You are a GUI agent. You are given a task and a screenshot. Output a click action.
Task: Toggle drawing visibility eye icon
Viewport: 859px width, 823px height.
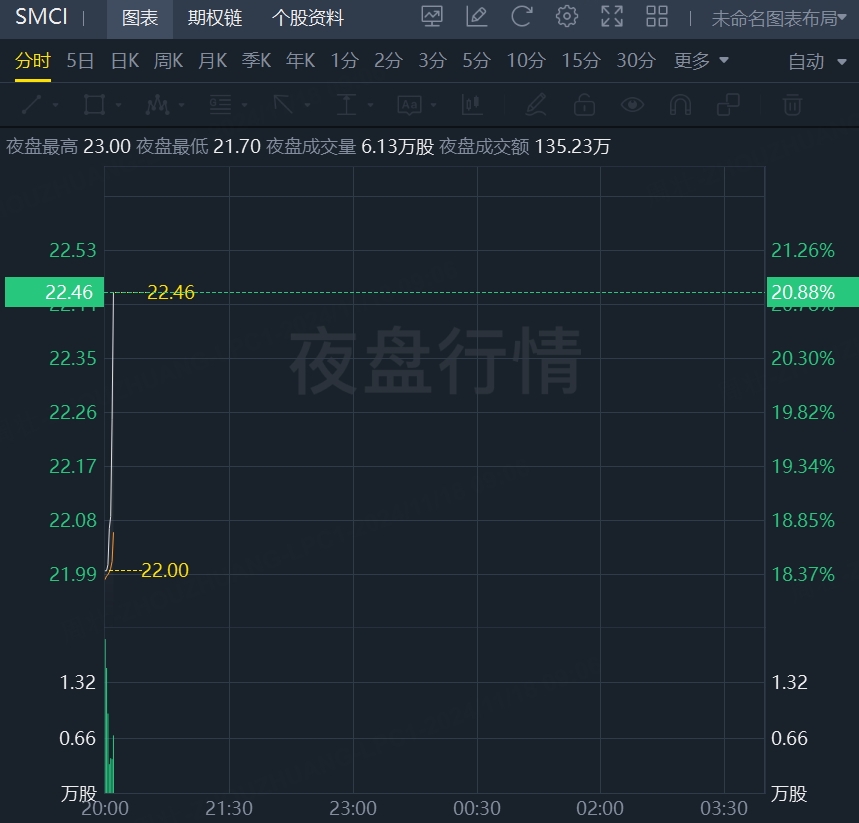(x=632, y=105)
